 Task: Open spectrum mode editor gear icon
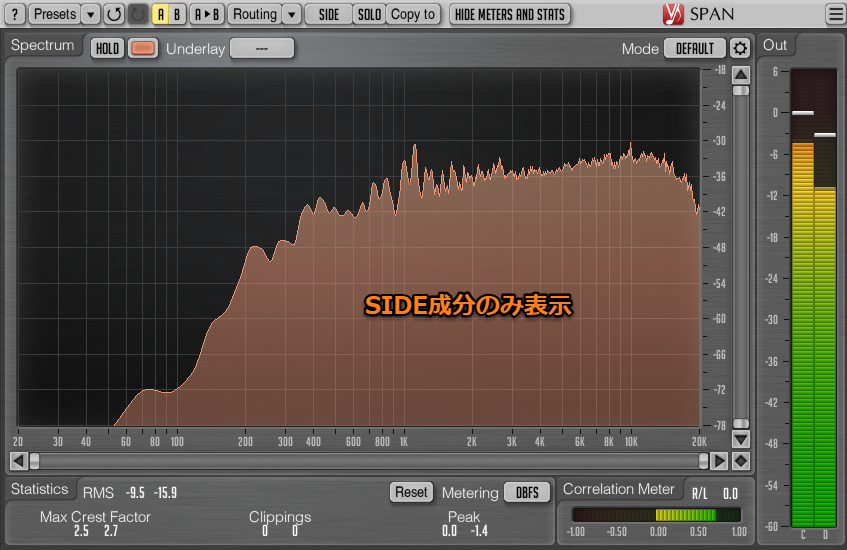pyautogui.click(x=740, y=49)
